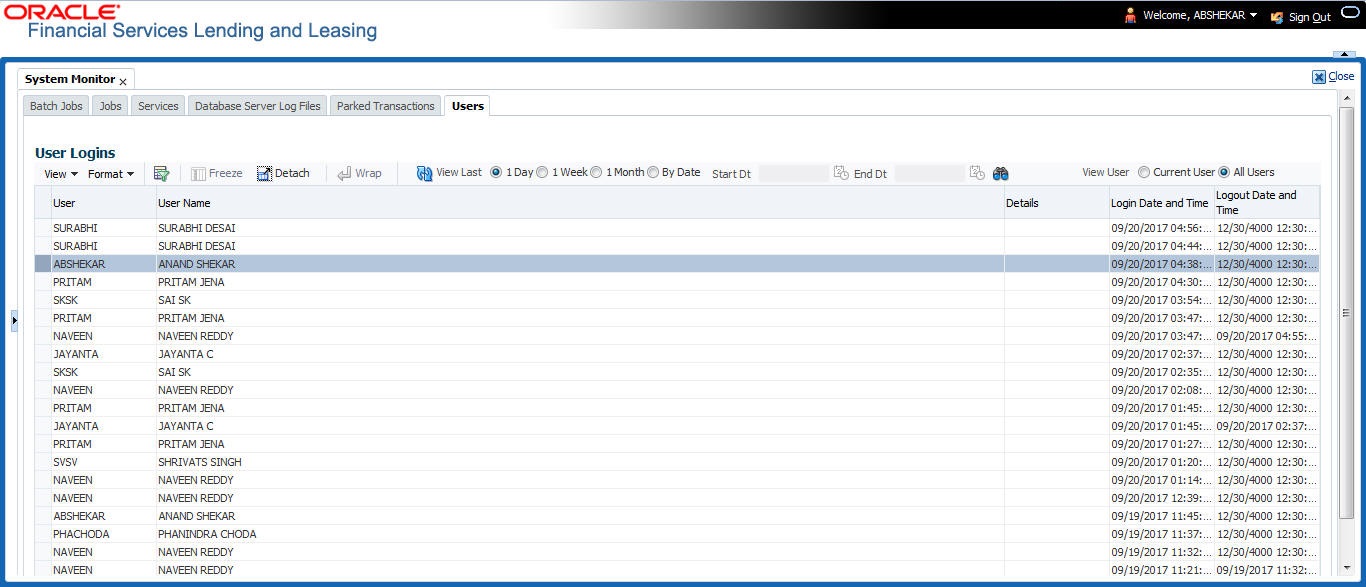The image size is (1366, 587).
Task: Close the System Monitor tab
Action: 123,81
